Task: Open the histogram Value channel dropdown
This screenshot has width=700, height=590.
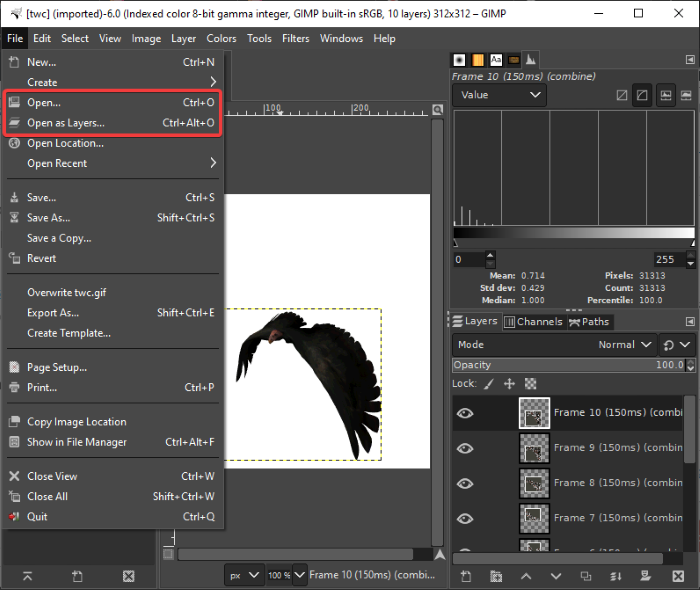Action: pyautogui.click(x=499, y=95)
